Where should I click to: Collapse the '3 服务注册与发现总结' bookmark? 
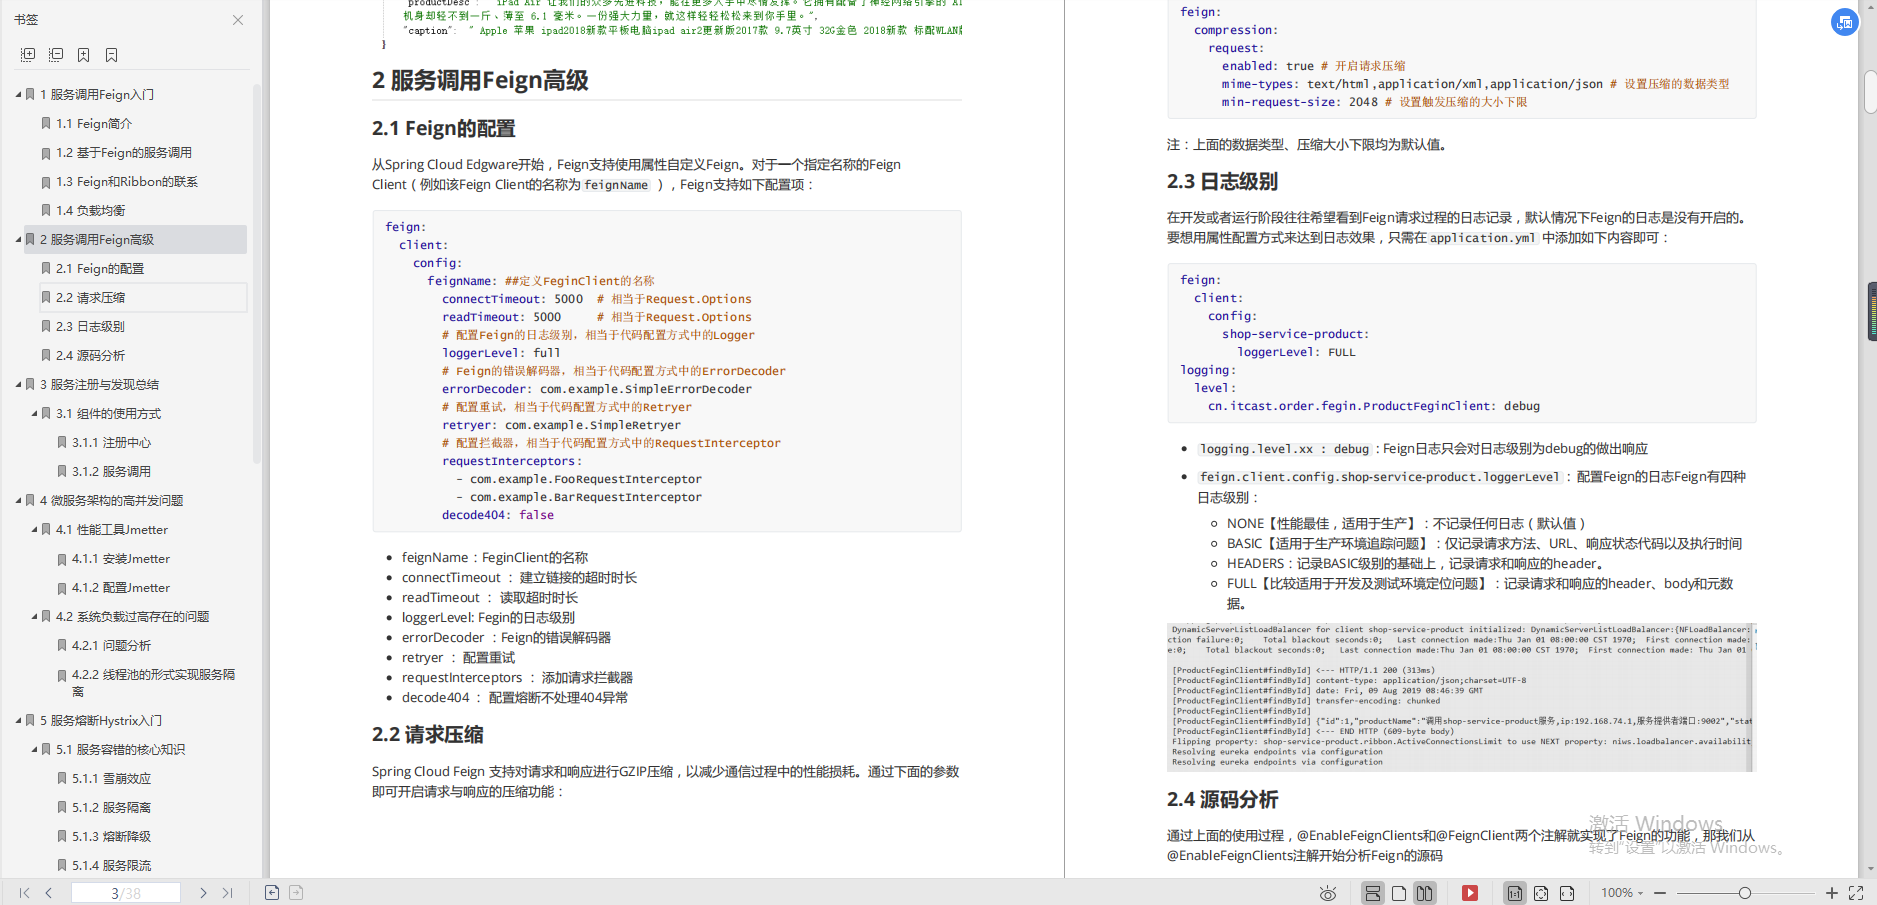pos(19,384)
